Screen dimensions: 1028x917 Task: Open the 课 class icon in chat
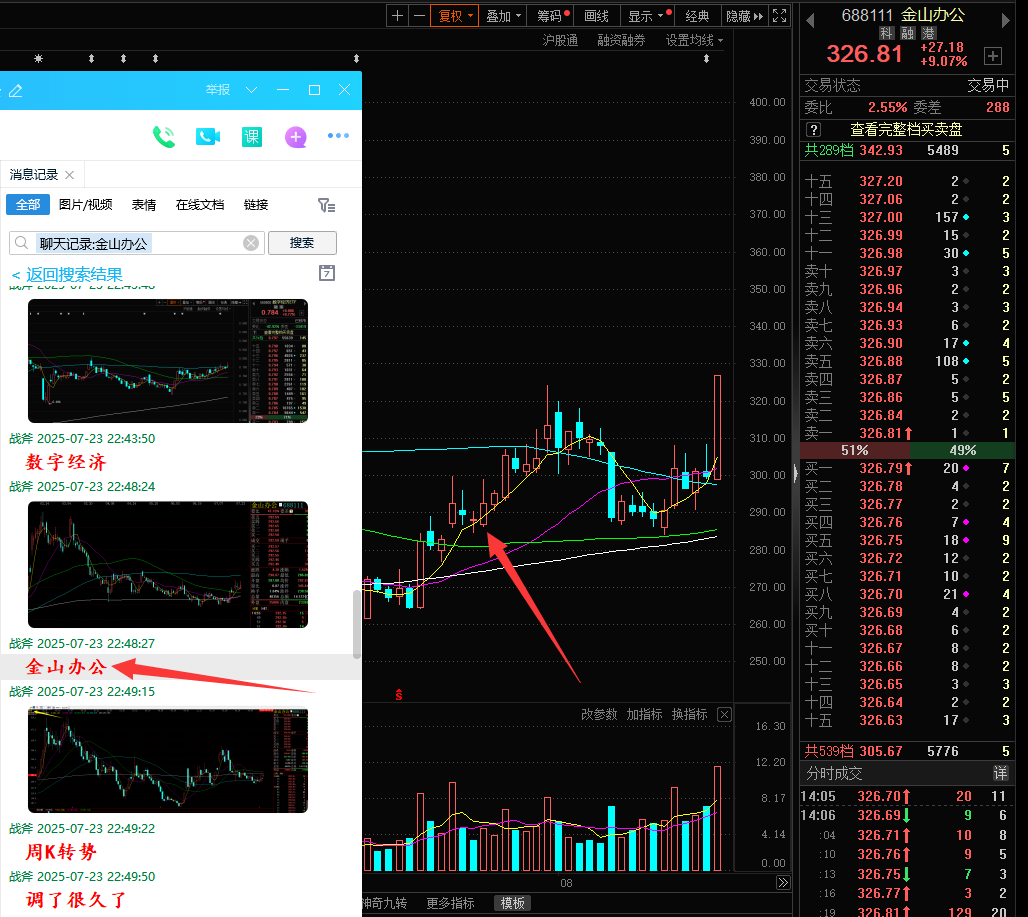[252, 136]
